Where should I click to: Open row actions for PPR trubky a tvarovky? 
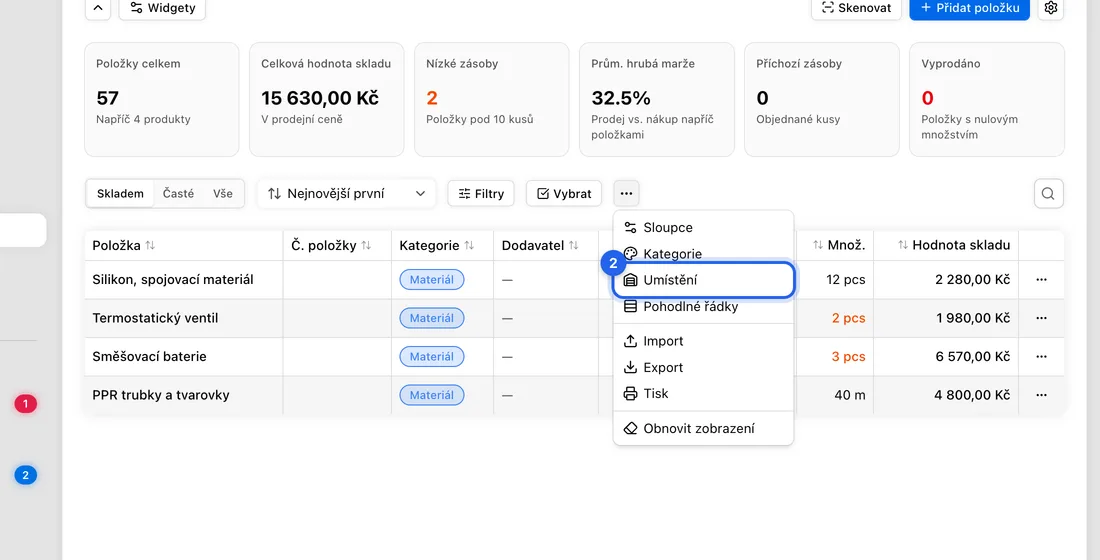(x=1042, y=395)
